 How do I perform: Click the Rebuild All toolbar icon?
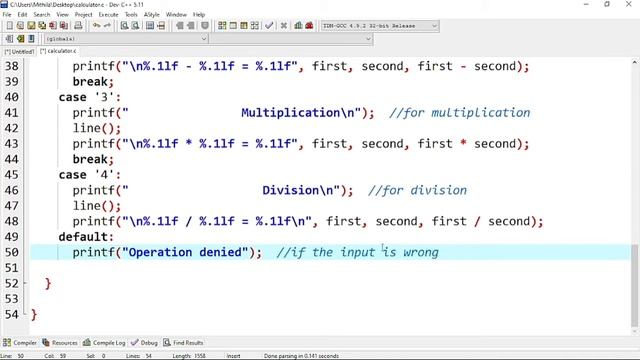click(255, 26)
